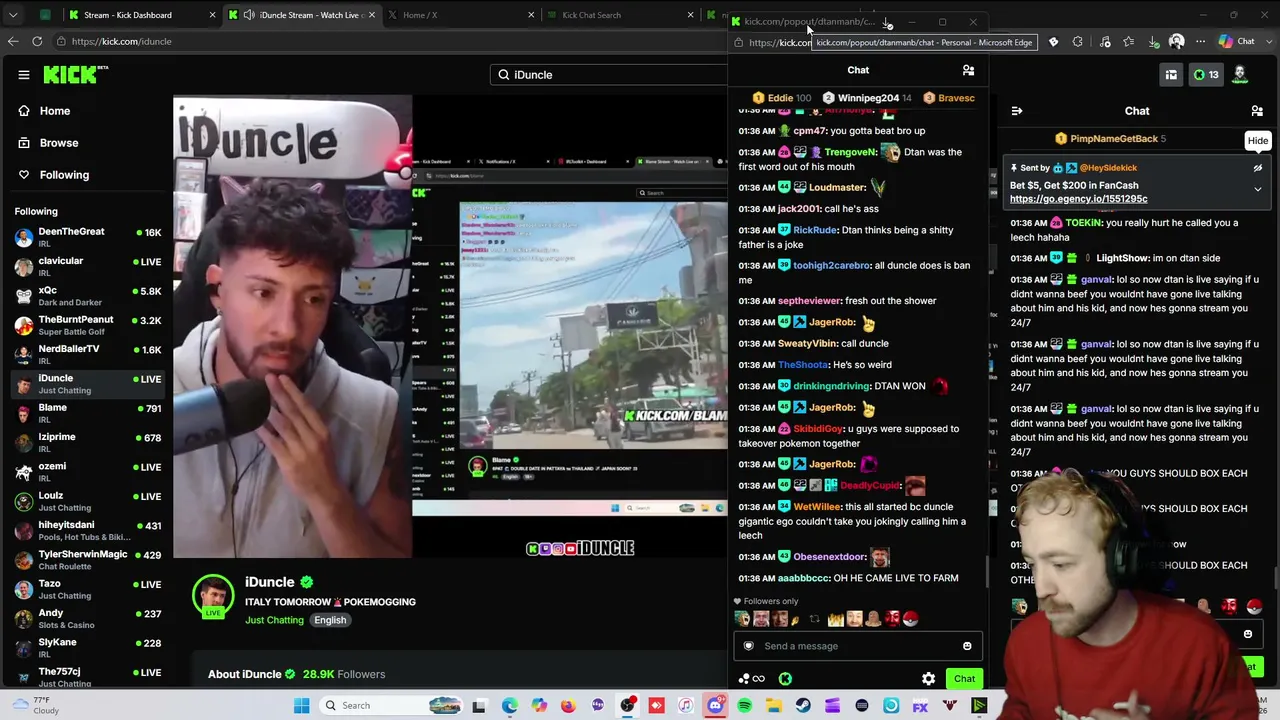Open Edge favorites star icon

pyautogui.click(x=1129, y=42)
